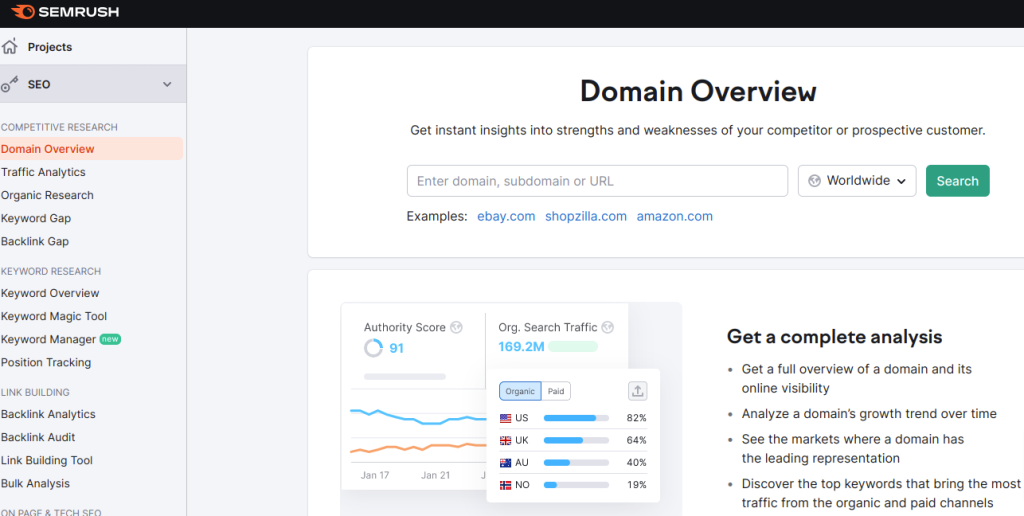The height and width of the screenshot is (516, 1024).
Task: Click the Projects home icon
Action: [9, 47]
